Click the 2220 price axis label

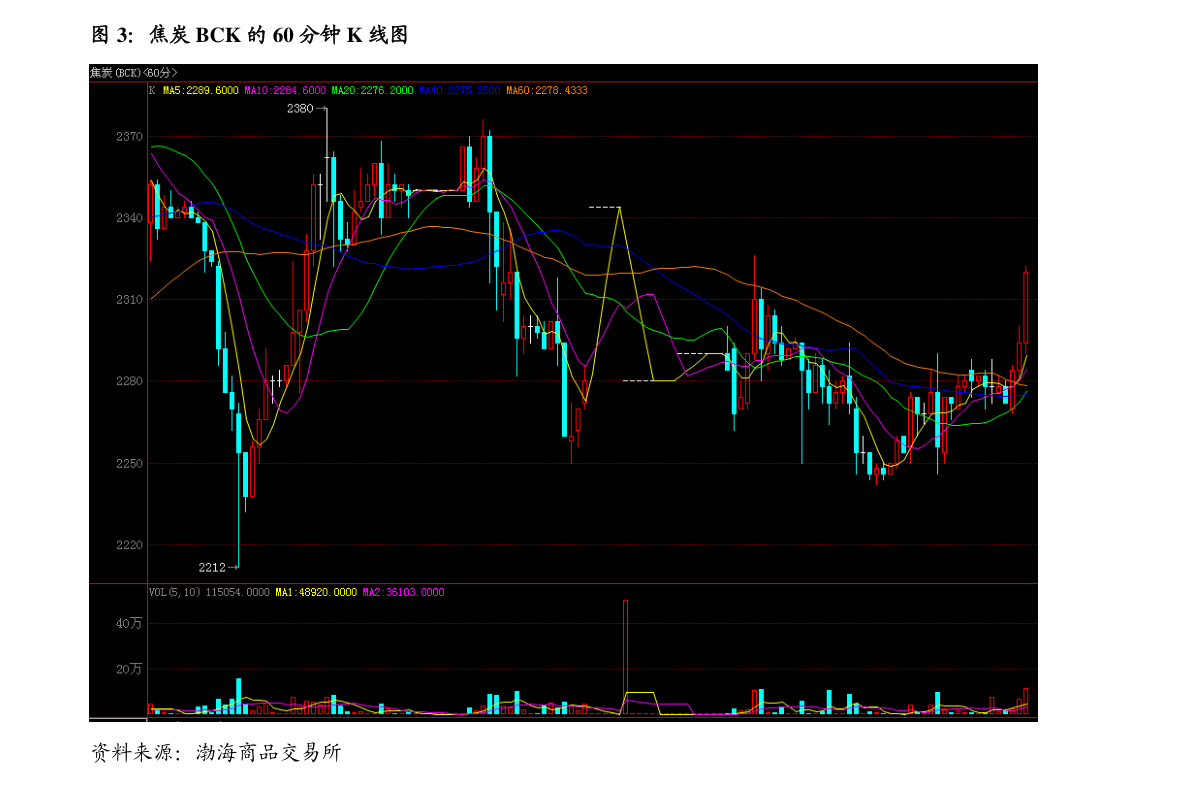click(x=129, y=545)
